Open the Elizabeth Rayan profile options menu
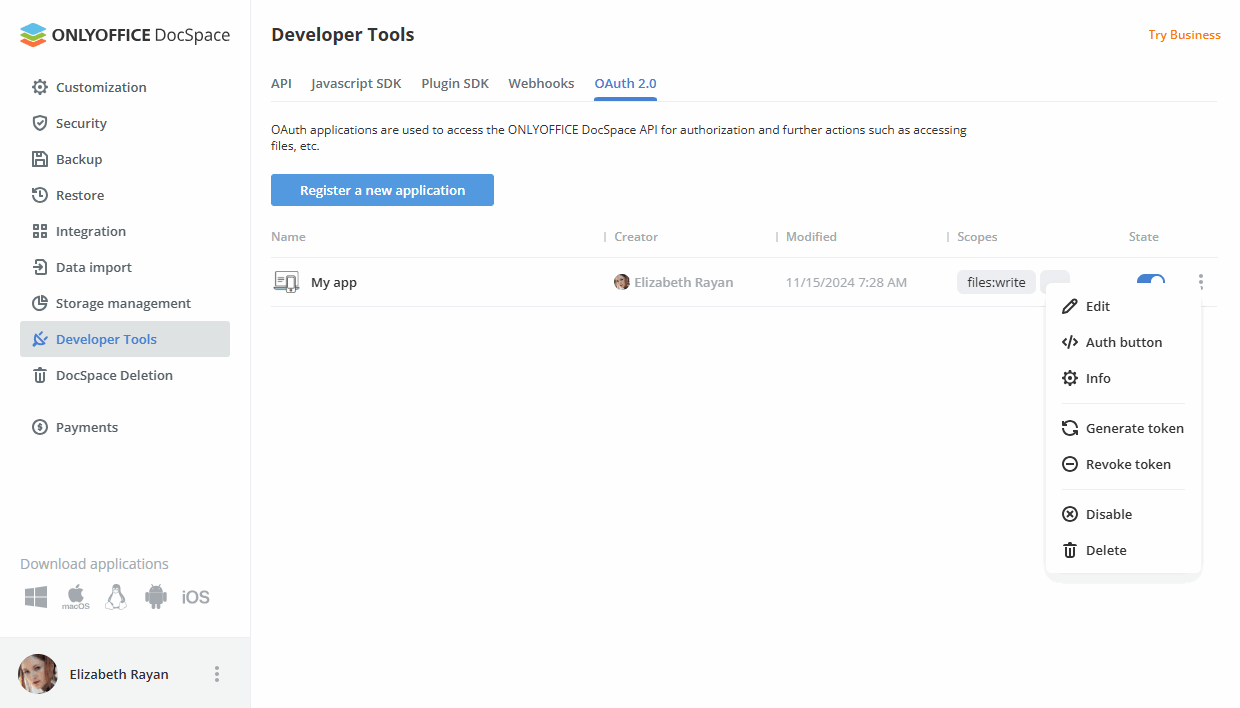This screenshot has width=1240, height=708. point(217,674)
